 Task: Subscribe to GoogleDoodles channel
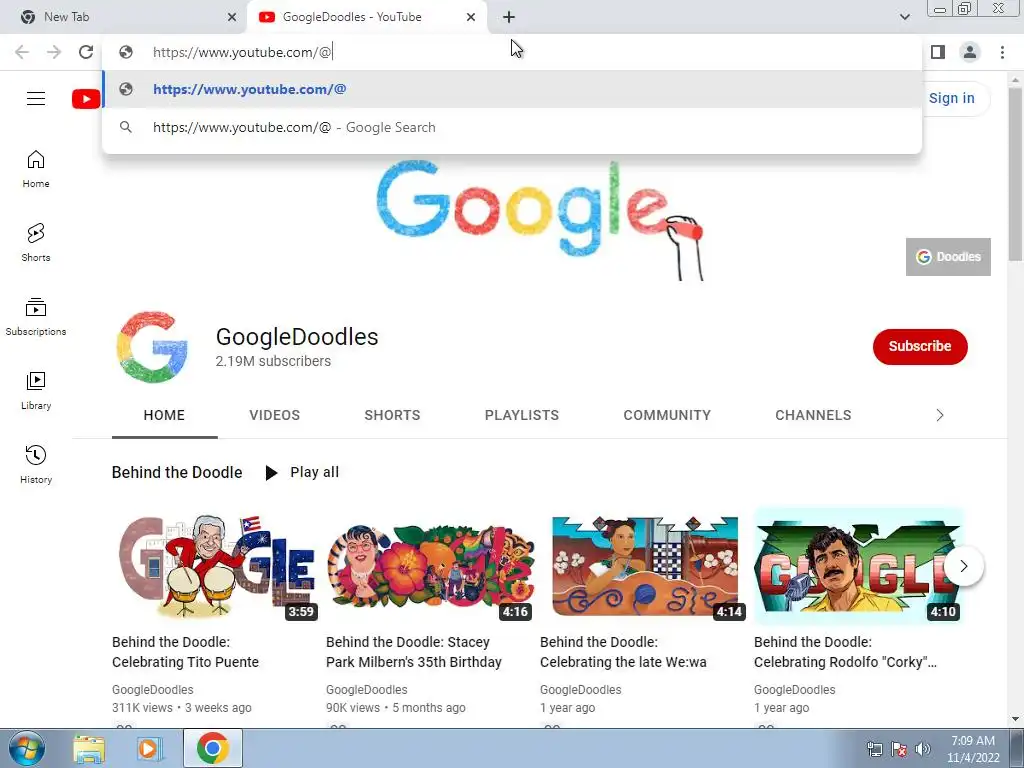tap(920, 347)
